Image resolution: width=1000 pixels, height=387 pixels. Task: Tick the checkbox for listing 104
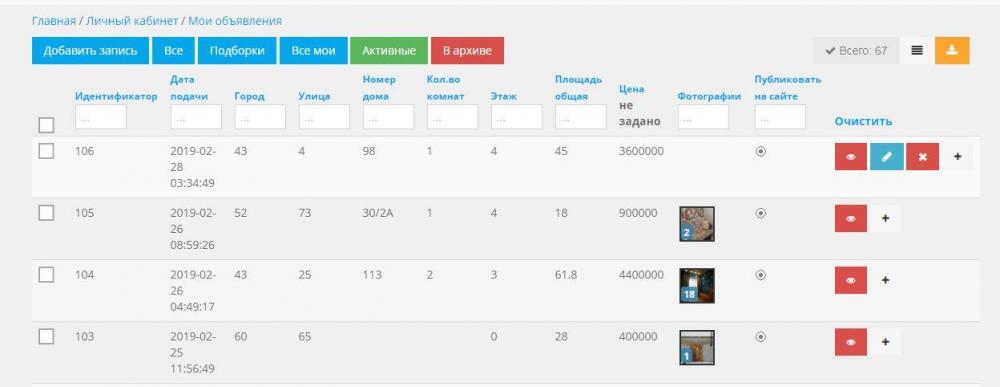[x=46, y=275]
